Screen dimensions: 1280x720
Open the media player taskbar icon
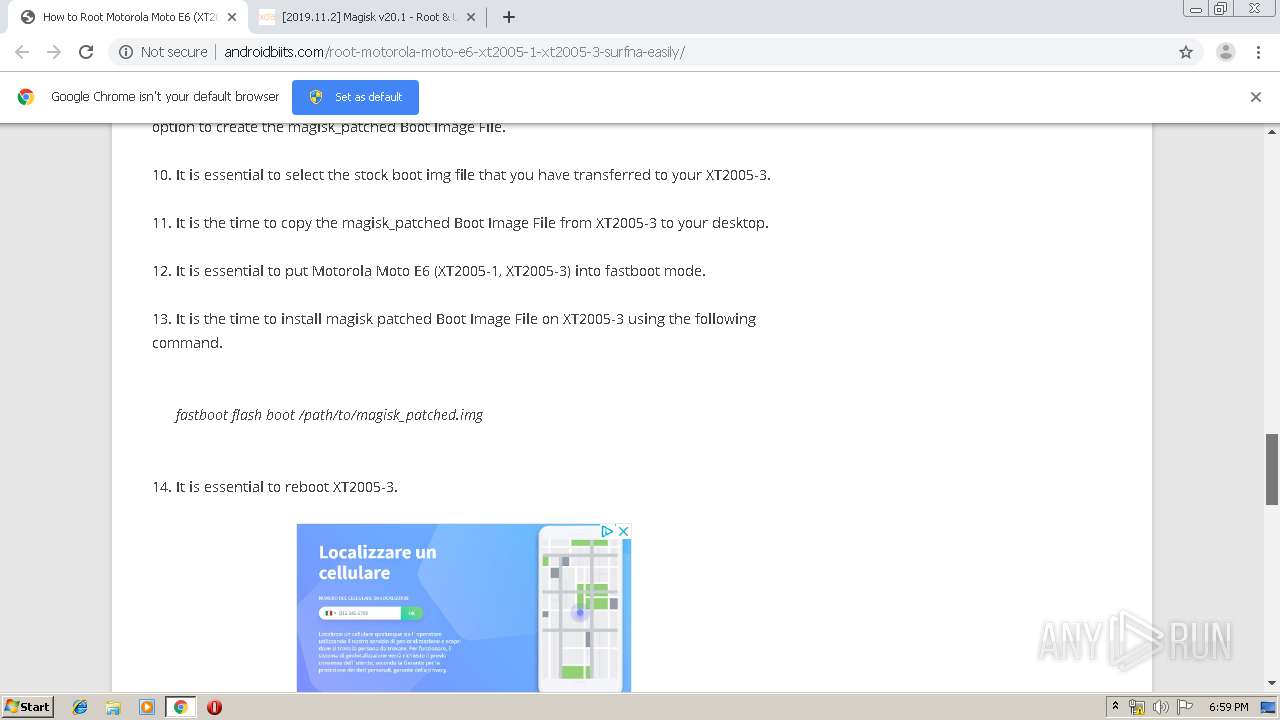(x=147, y=707)
